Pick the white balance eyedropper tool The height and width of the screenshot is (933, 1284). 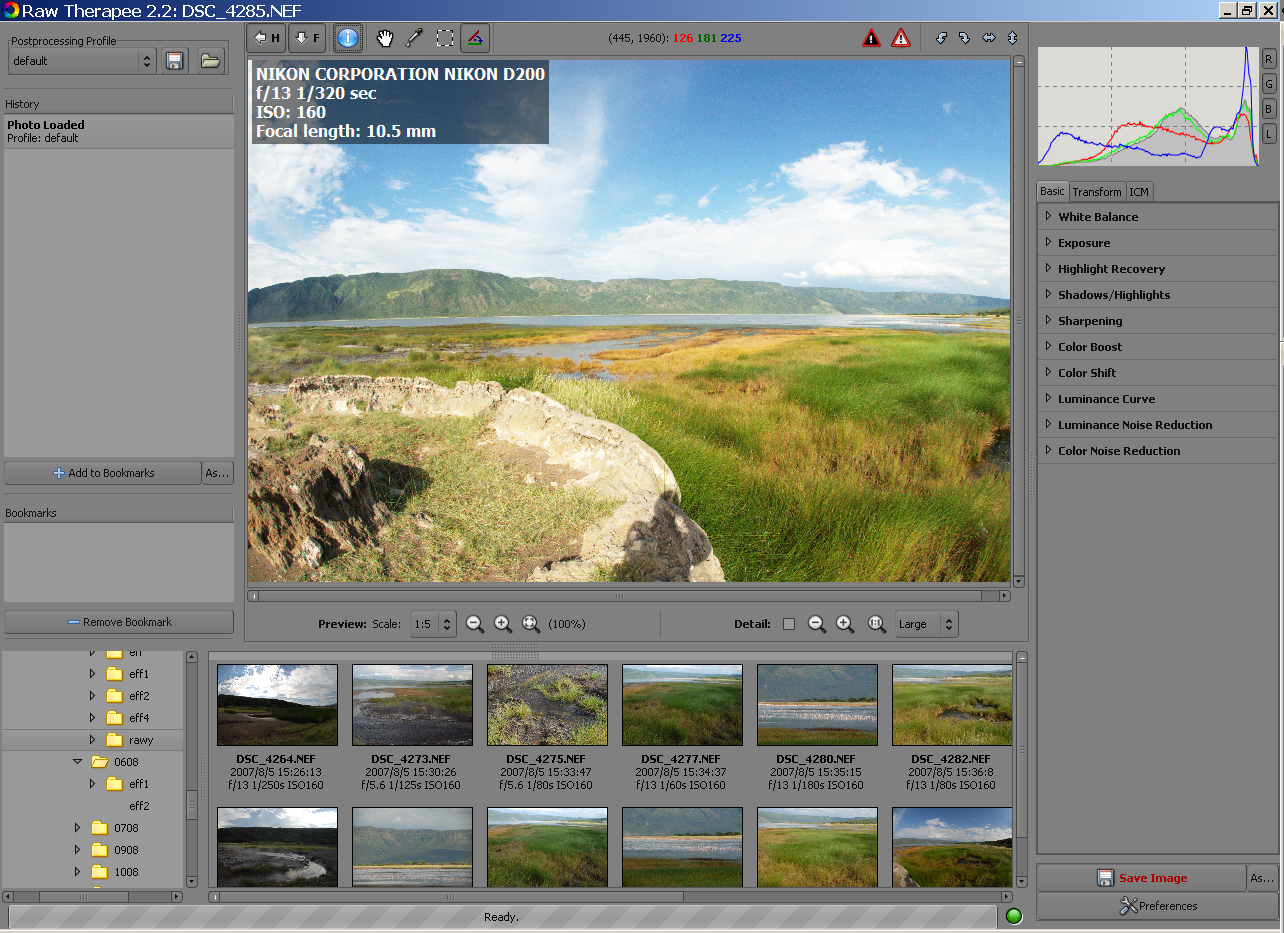coord(414,39)
